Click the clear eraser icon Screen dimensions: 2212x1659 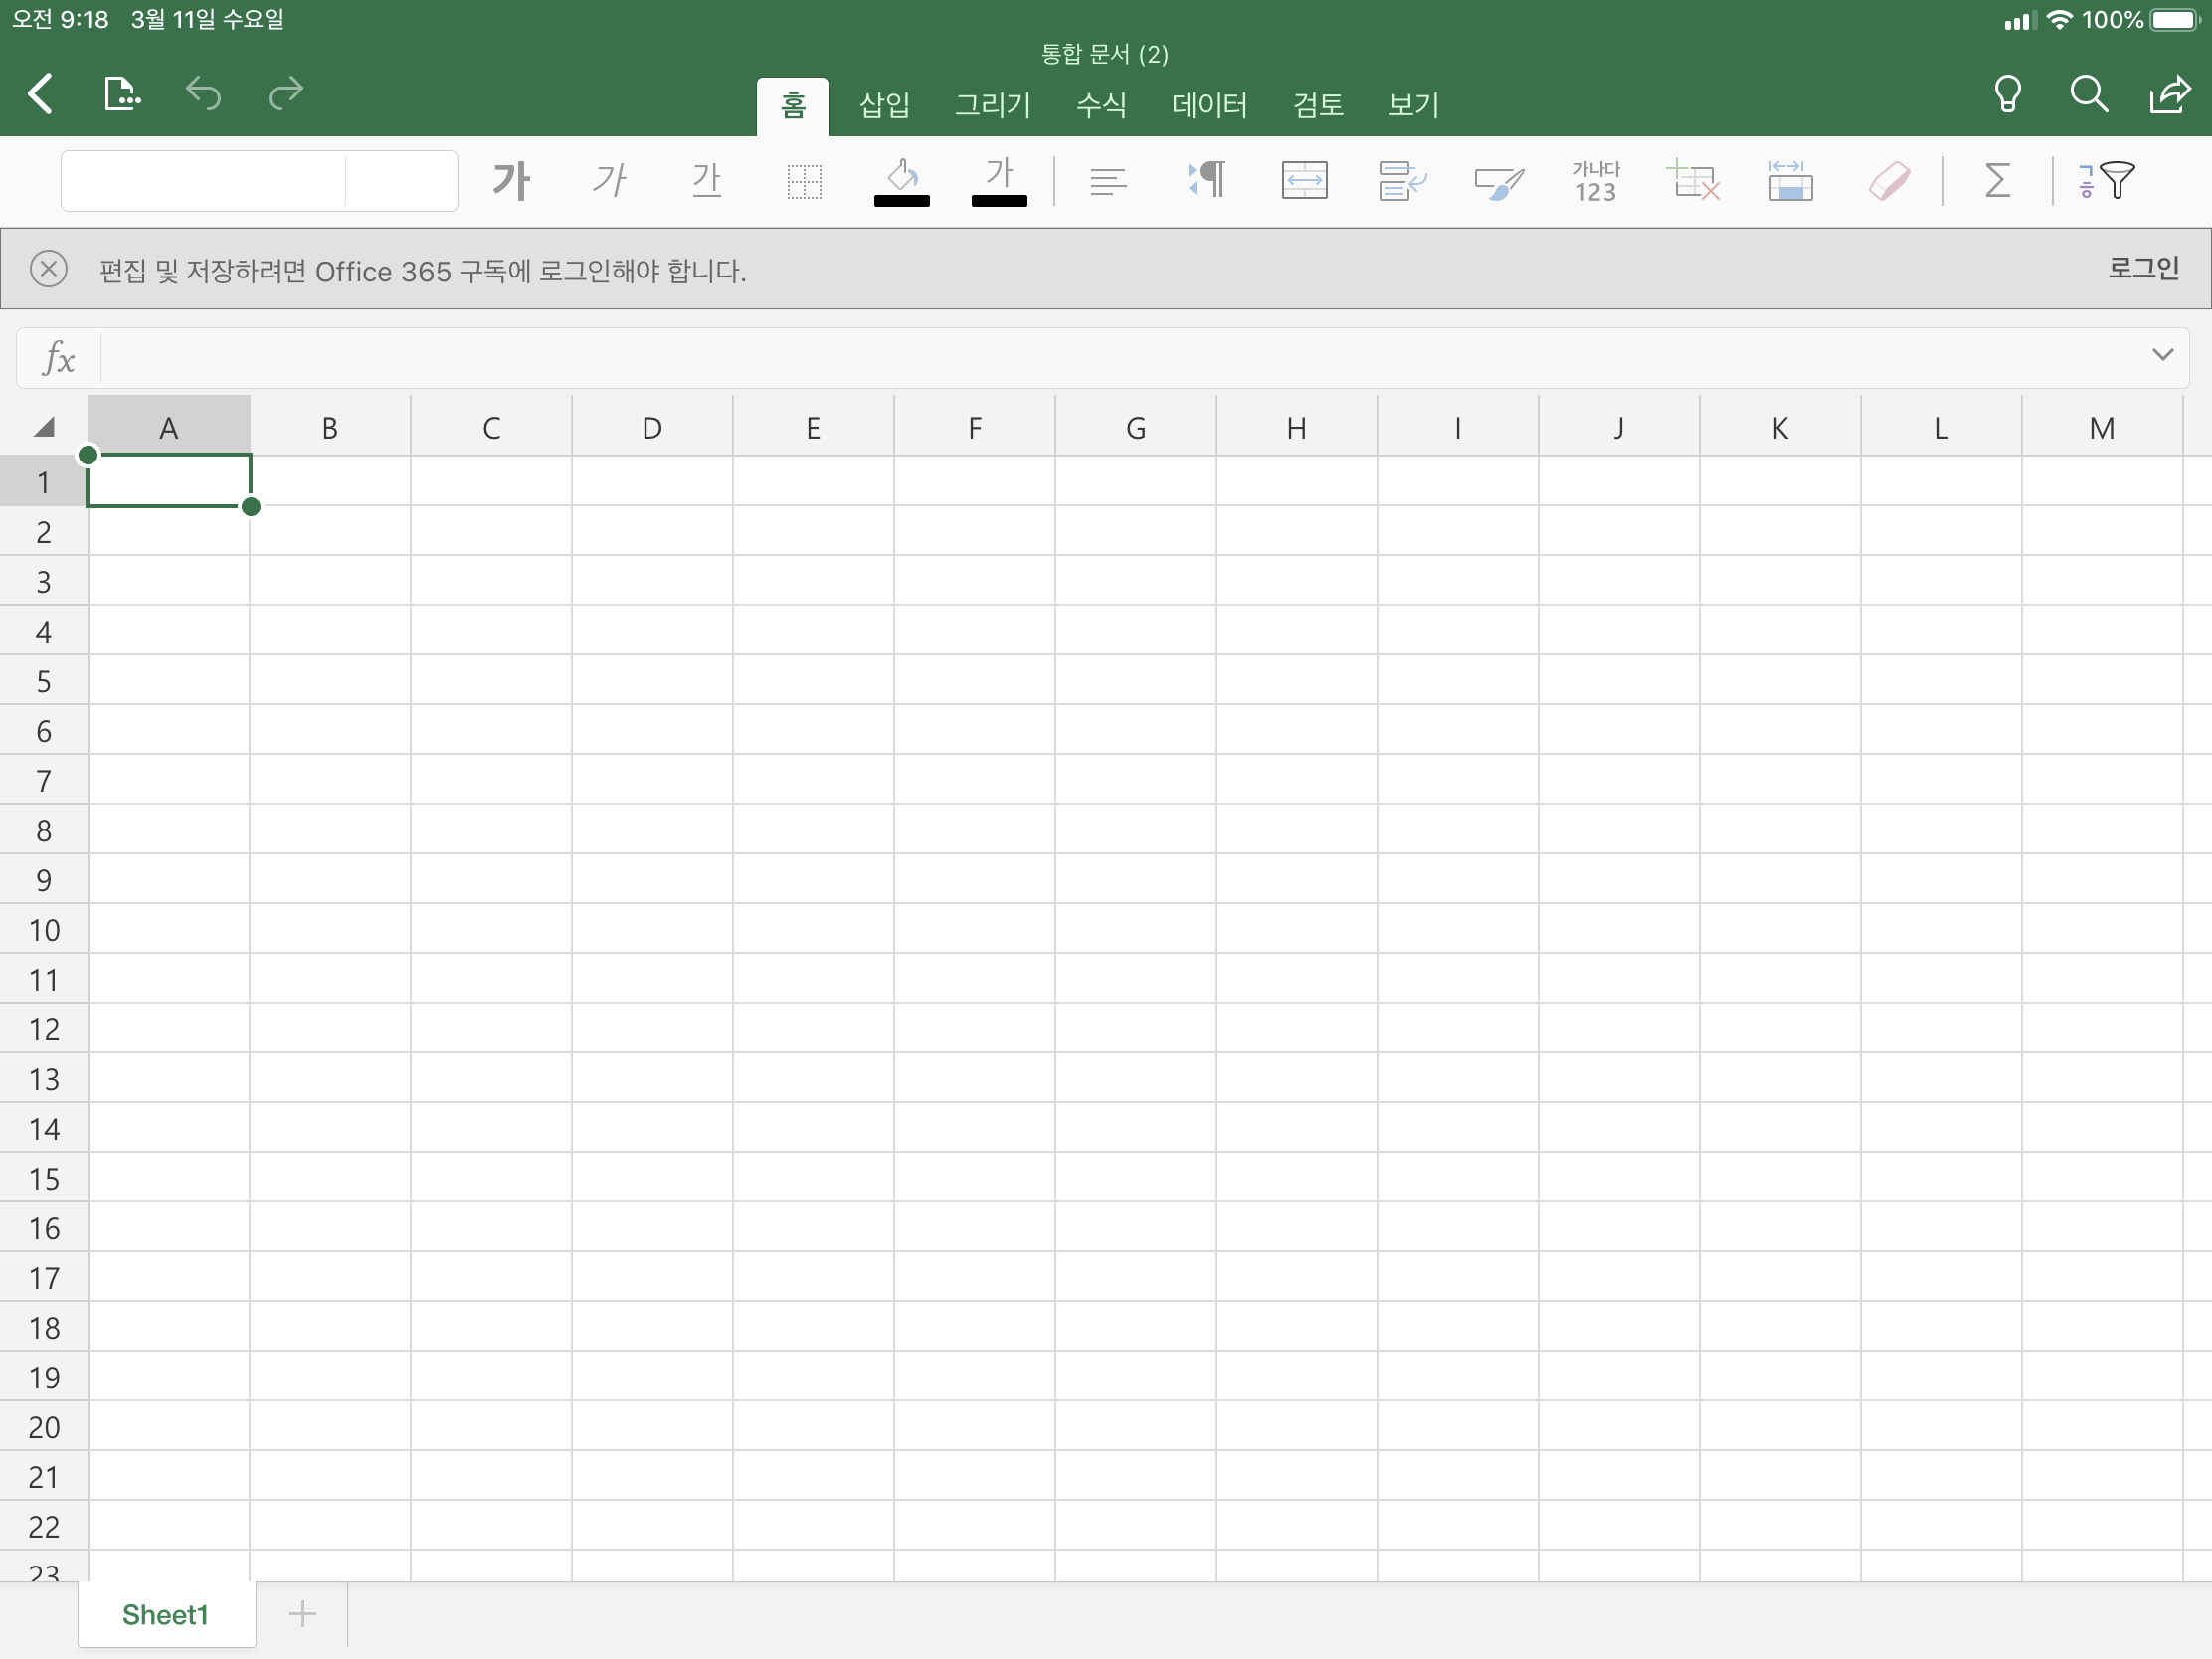(1888, 181)
